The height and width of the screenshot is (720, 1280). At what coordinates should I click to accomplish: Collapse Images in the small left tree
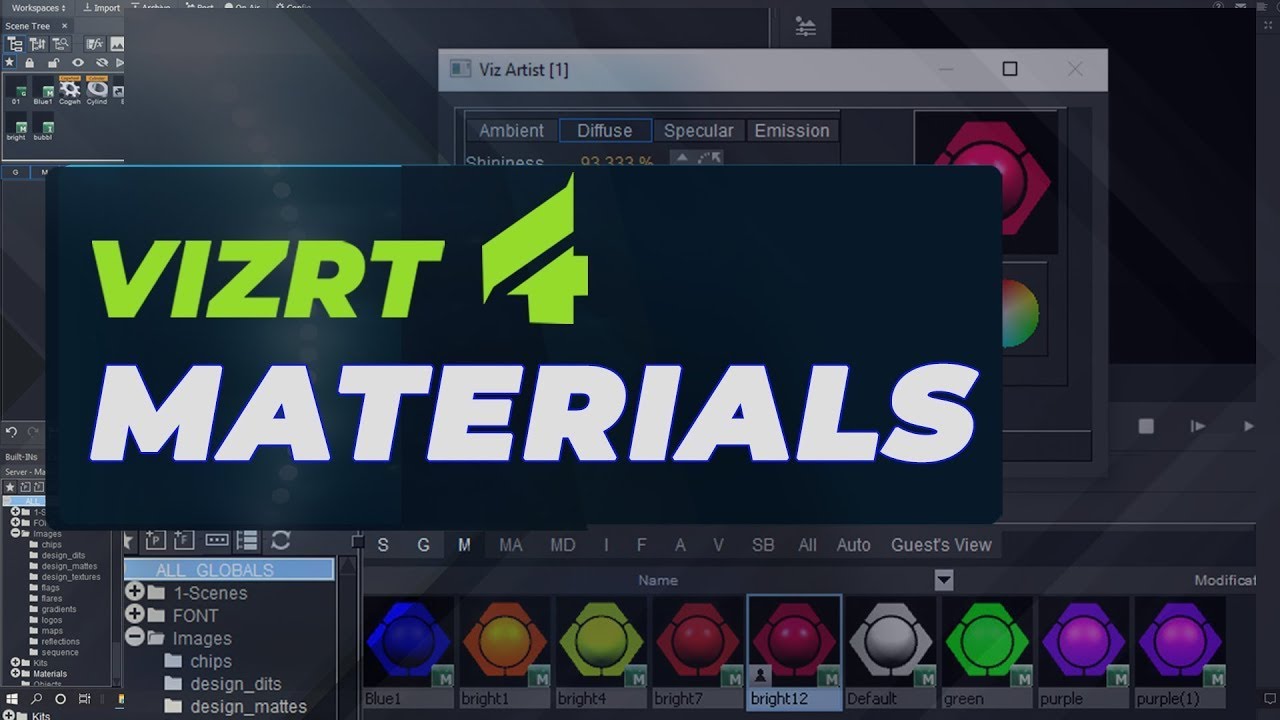(15, 533)
